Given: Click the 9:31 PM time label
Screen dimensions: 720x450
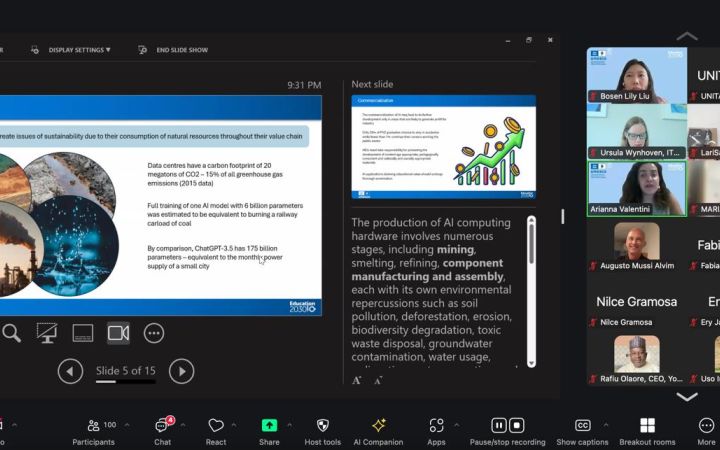Looking at the screenshot, I should pos(304,85).
